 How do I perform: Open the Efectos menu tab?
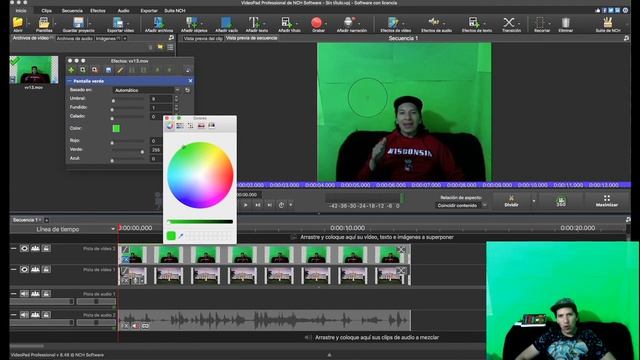tap(98, 11)
